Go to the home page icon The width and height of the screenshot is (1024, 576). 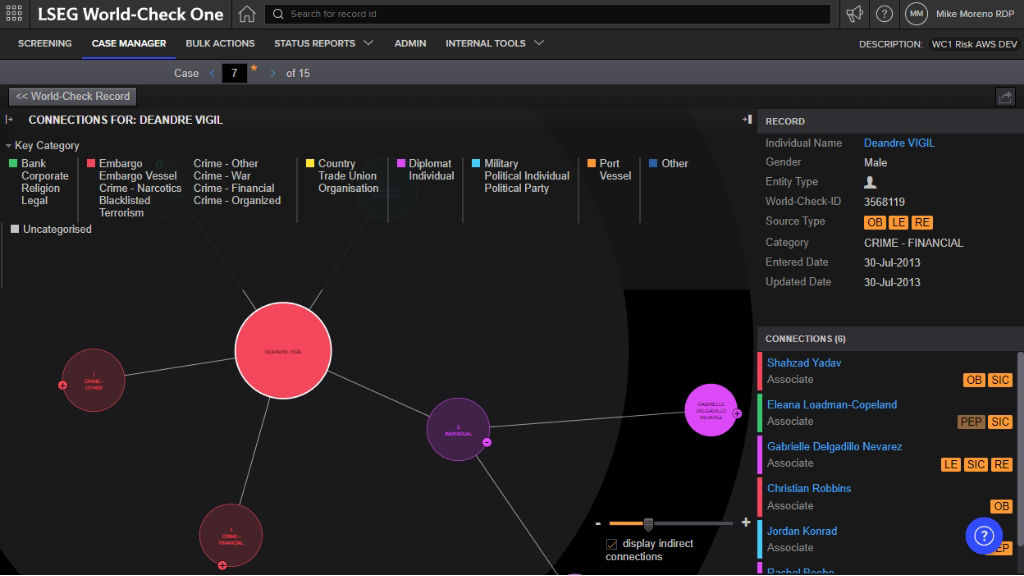(x=247, y=14)
